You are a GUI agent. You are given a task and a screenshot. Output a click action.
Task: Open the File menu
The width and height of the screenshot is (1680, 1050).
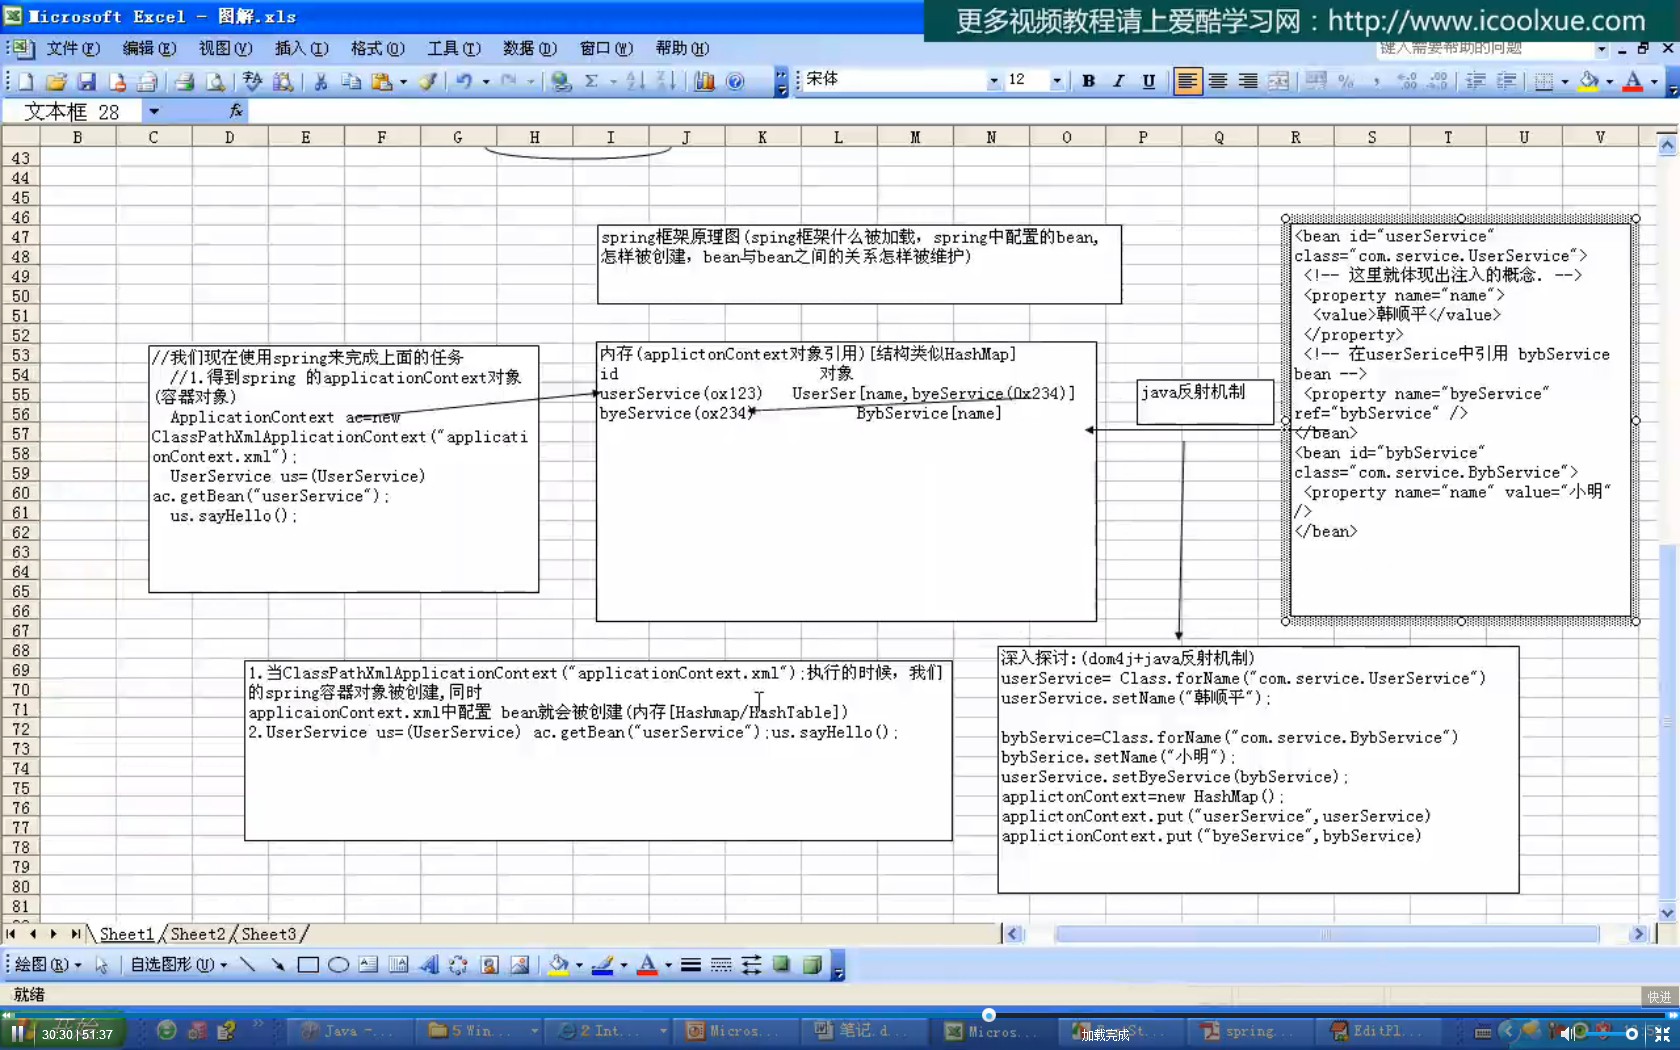coord(73,48)
